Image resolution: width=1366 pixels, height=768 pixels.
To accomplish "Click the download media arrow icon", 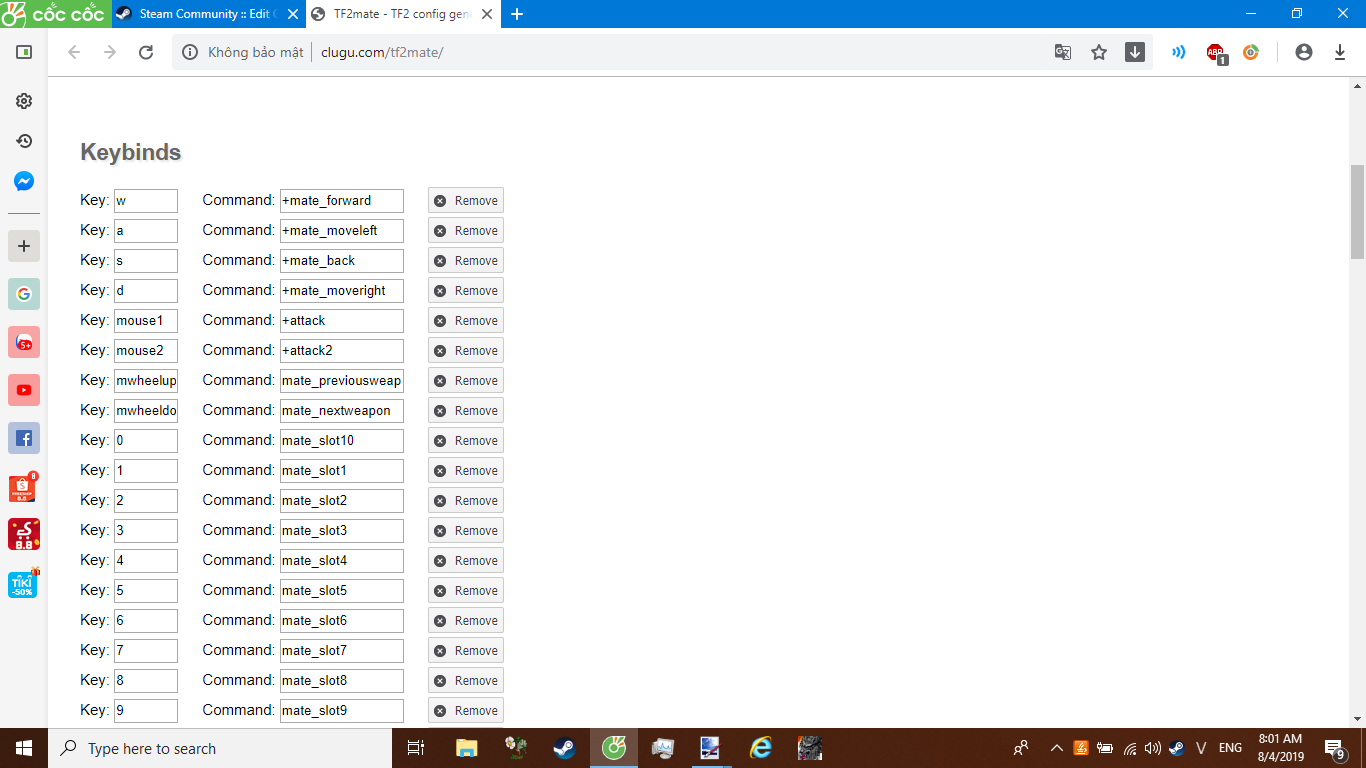I will (1135, 52).
